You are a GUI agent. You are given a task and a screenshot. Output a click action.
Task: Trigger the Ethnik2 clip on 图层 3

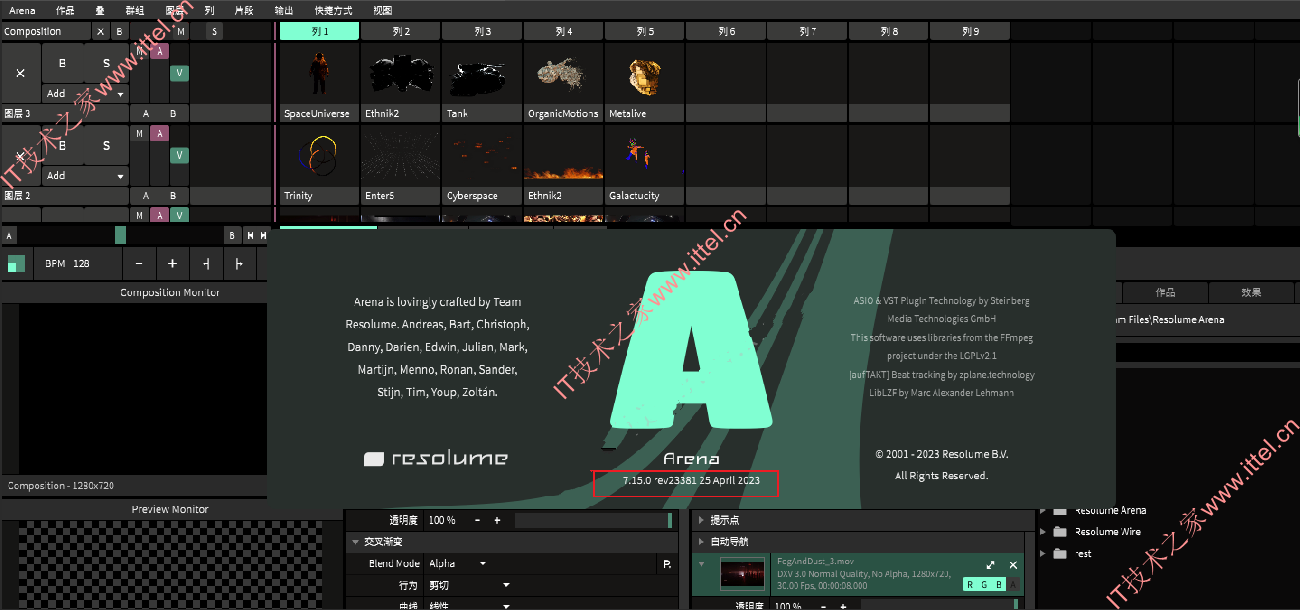[401, 75]
